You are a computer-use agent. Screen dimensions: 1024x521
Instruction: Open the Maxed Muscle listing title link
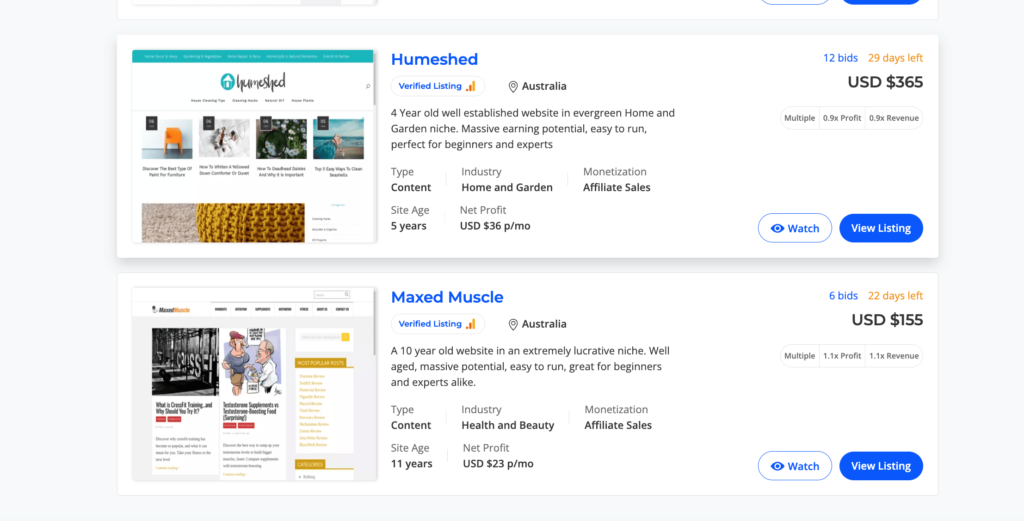[447, 297]
